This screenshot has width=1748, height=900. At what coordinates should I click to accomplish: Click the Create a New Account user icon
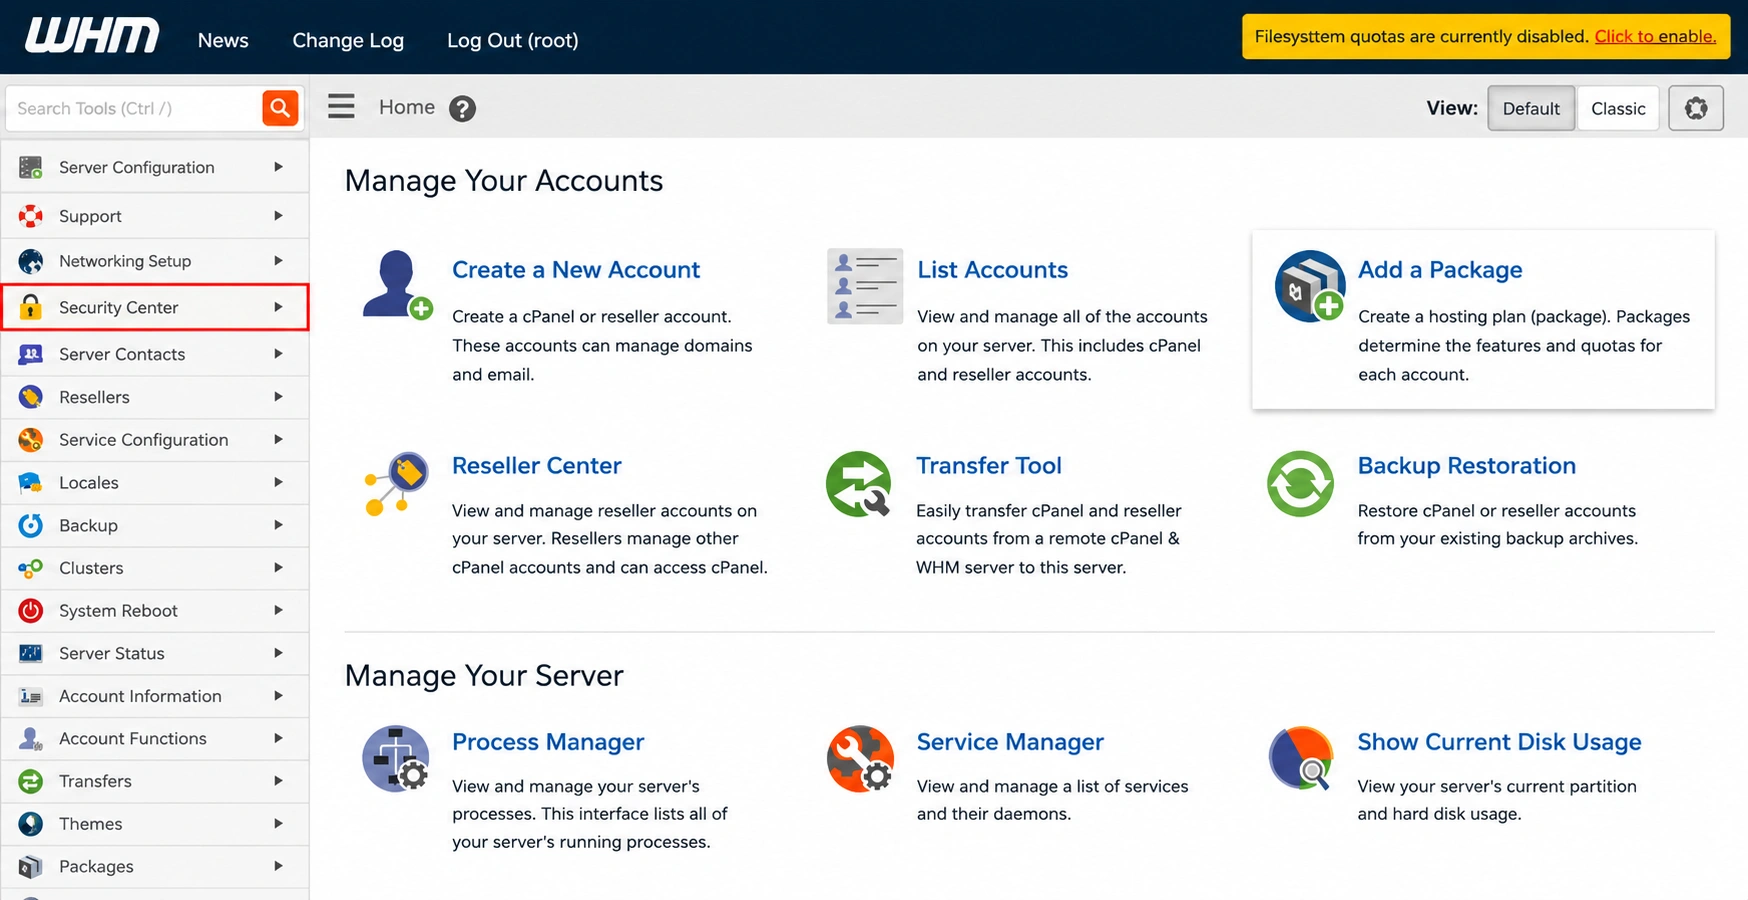397,285
